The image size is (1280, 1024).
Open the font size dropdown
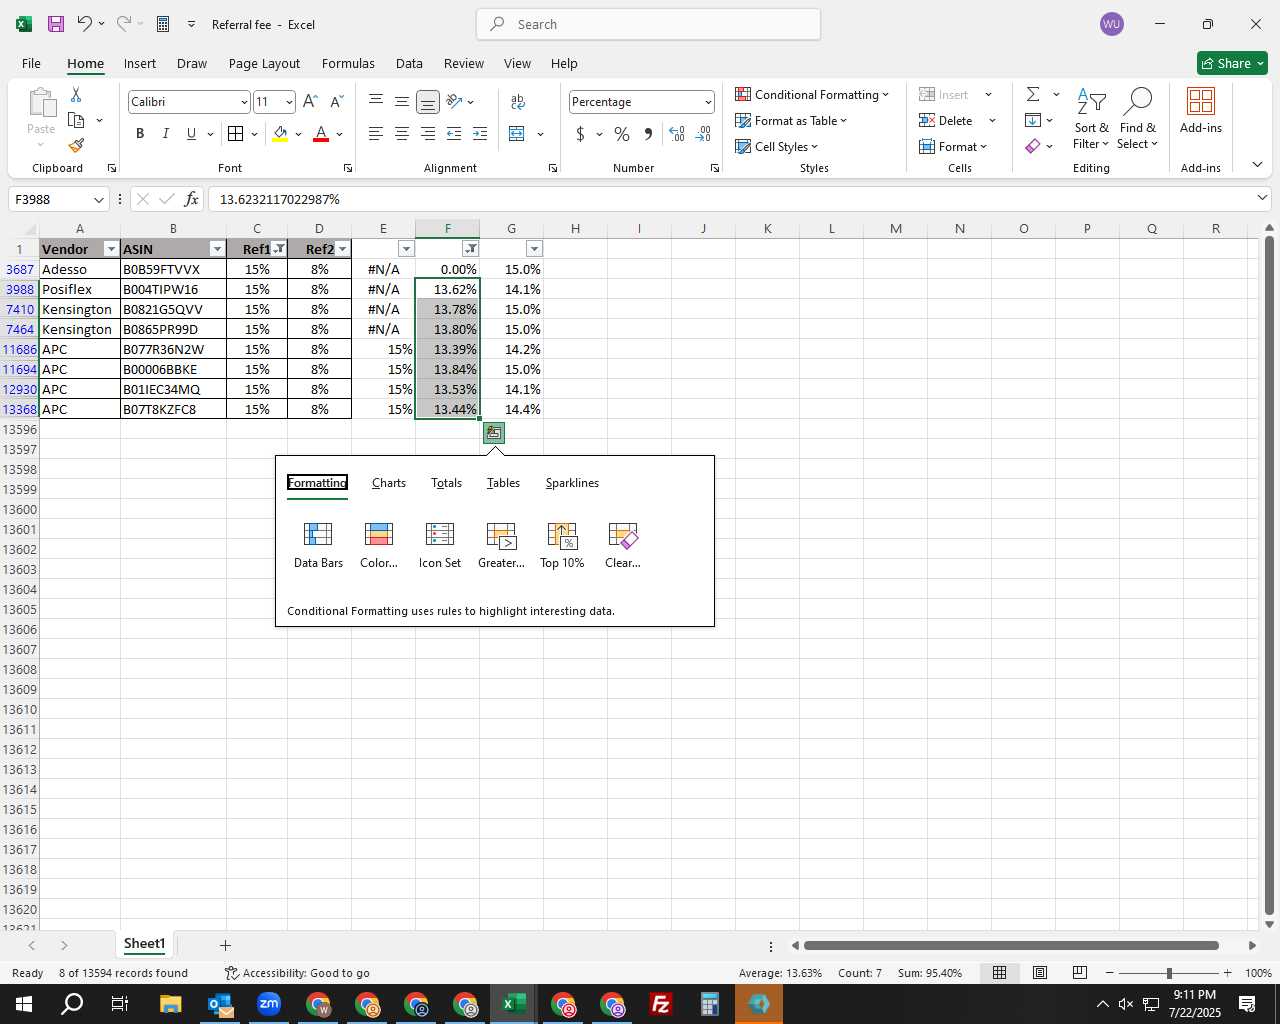tap(289, 102)
